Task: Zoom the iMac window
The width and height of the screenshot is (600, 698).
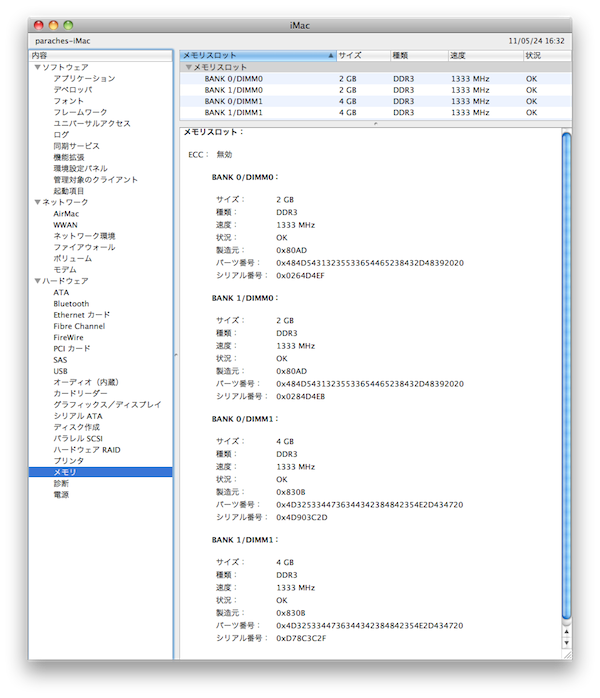Action: pyautogui.click(x=68, y=25)
